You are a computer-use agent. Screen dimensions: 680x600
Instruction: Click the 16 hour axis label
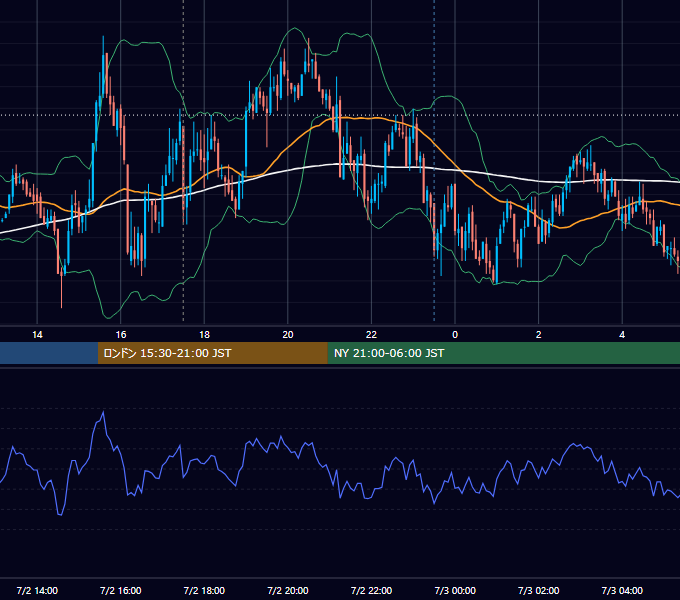121,335
